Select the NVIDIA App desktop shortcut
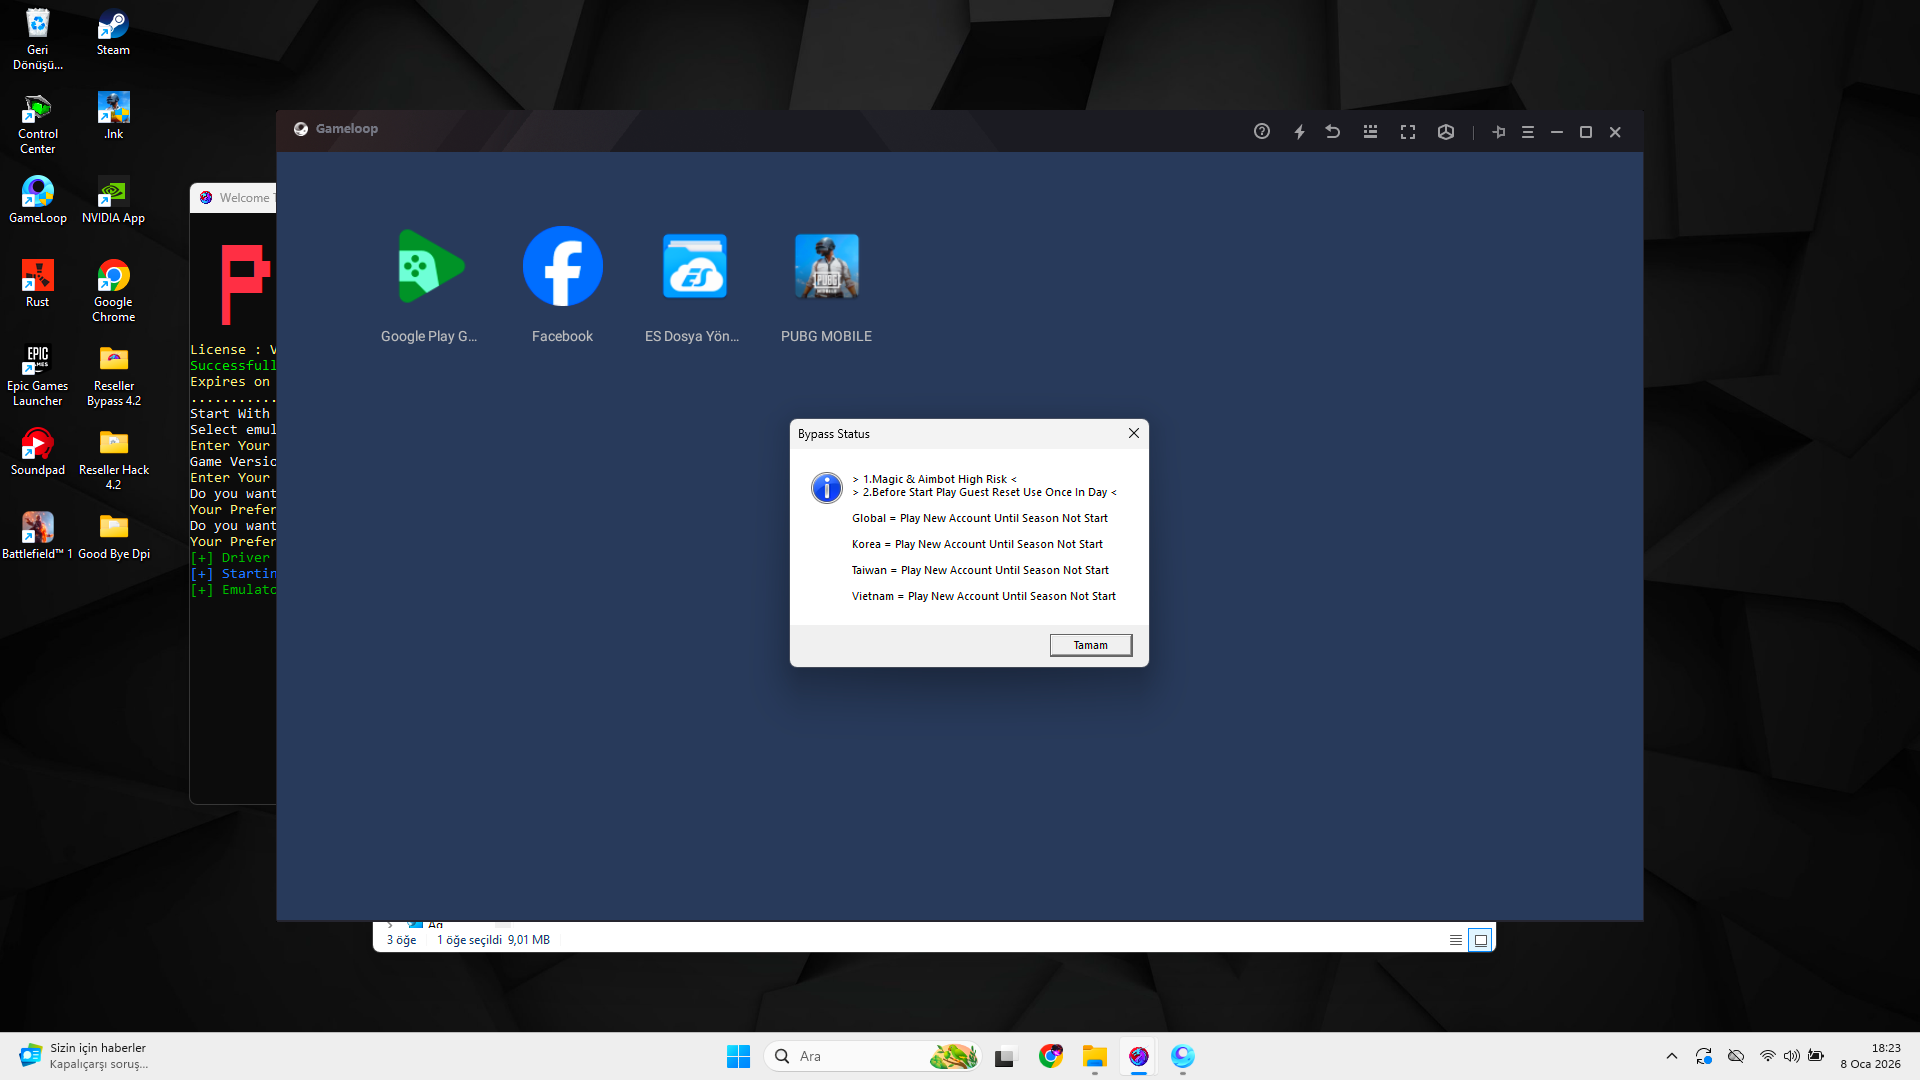The width and height of the screenshot is (1920, 1080). 113,200
